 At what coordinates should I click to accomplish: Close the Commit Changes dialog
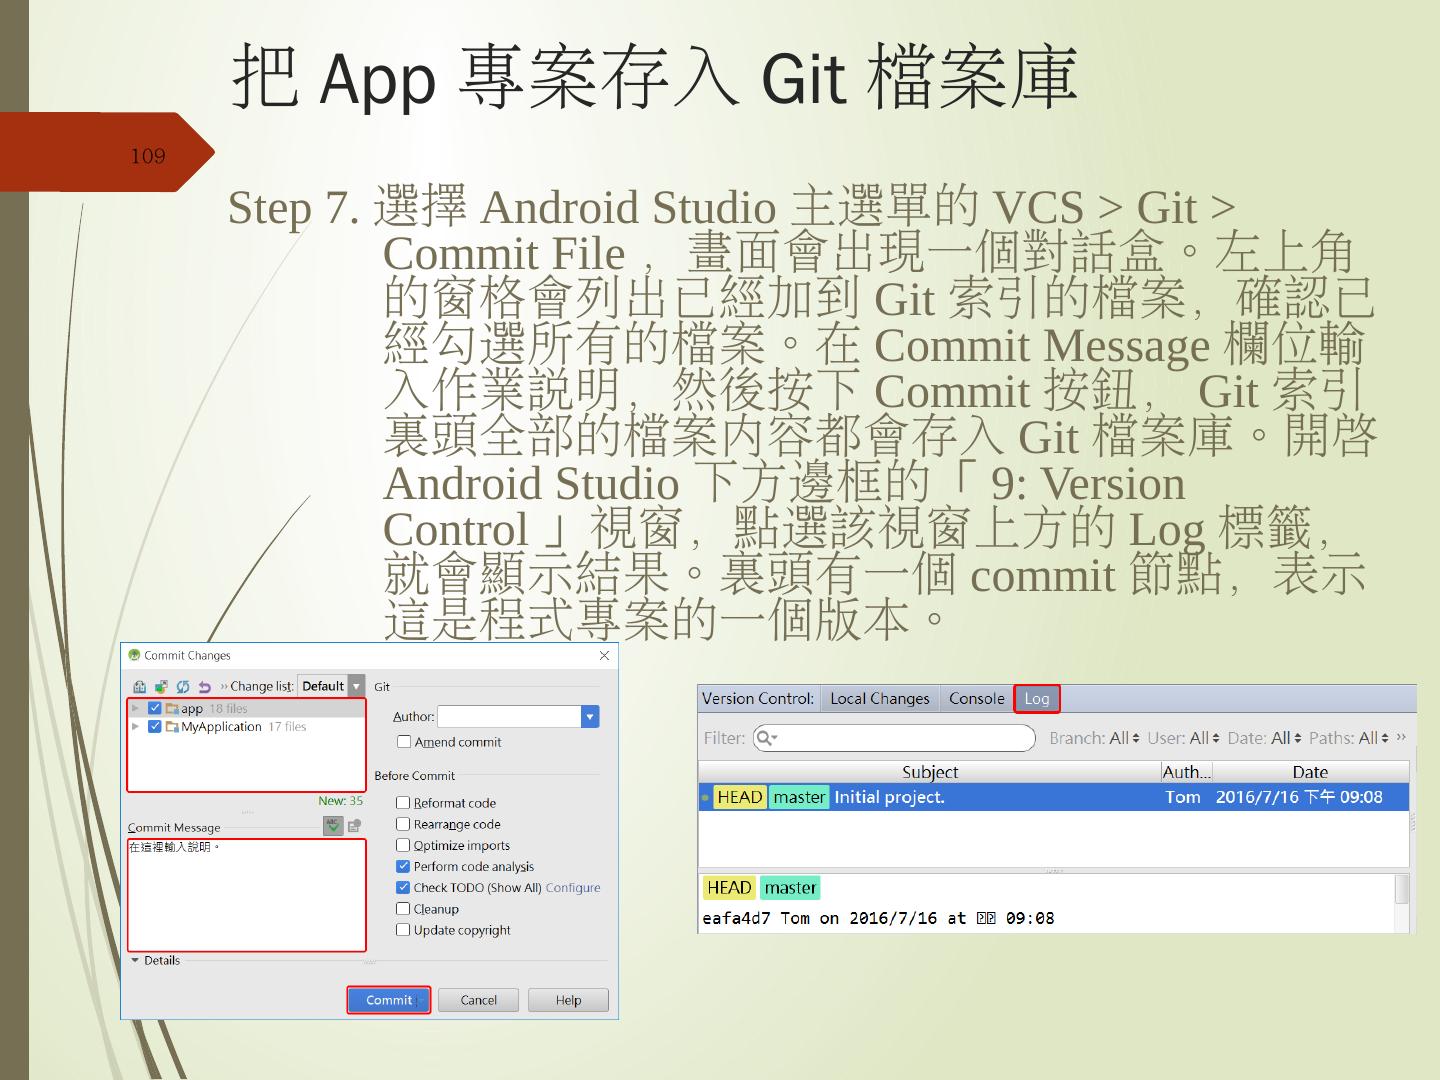coord(604,655)
